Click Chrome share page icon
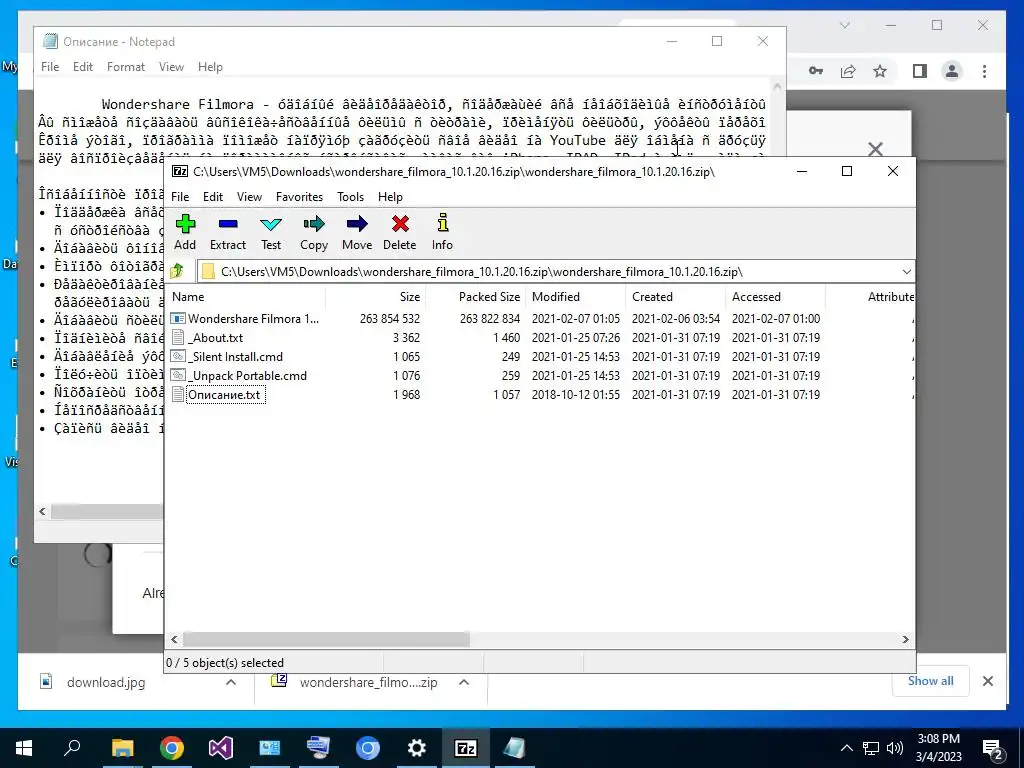 pyautogui.click(x=848, y=71)
